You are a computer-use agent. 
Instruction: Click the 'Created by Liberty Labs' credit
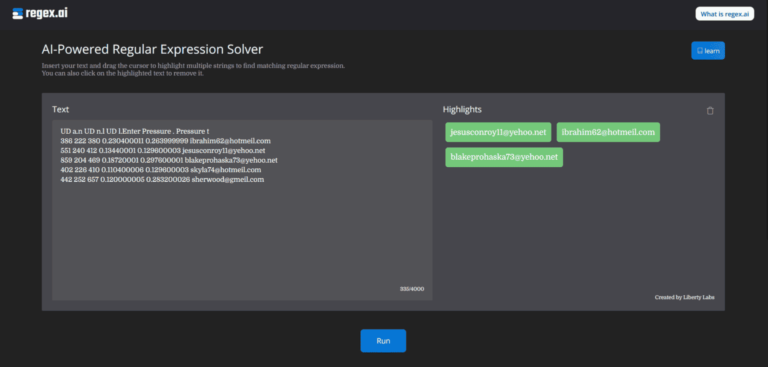pos(684,297)
